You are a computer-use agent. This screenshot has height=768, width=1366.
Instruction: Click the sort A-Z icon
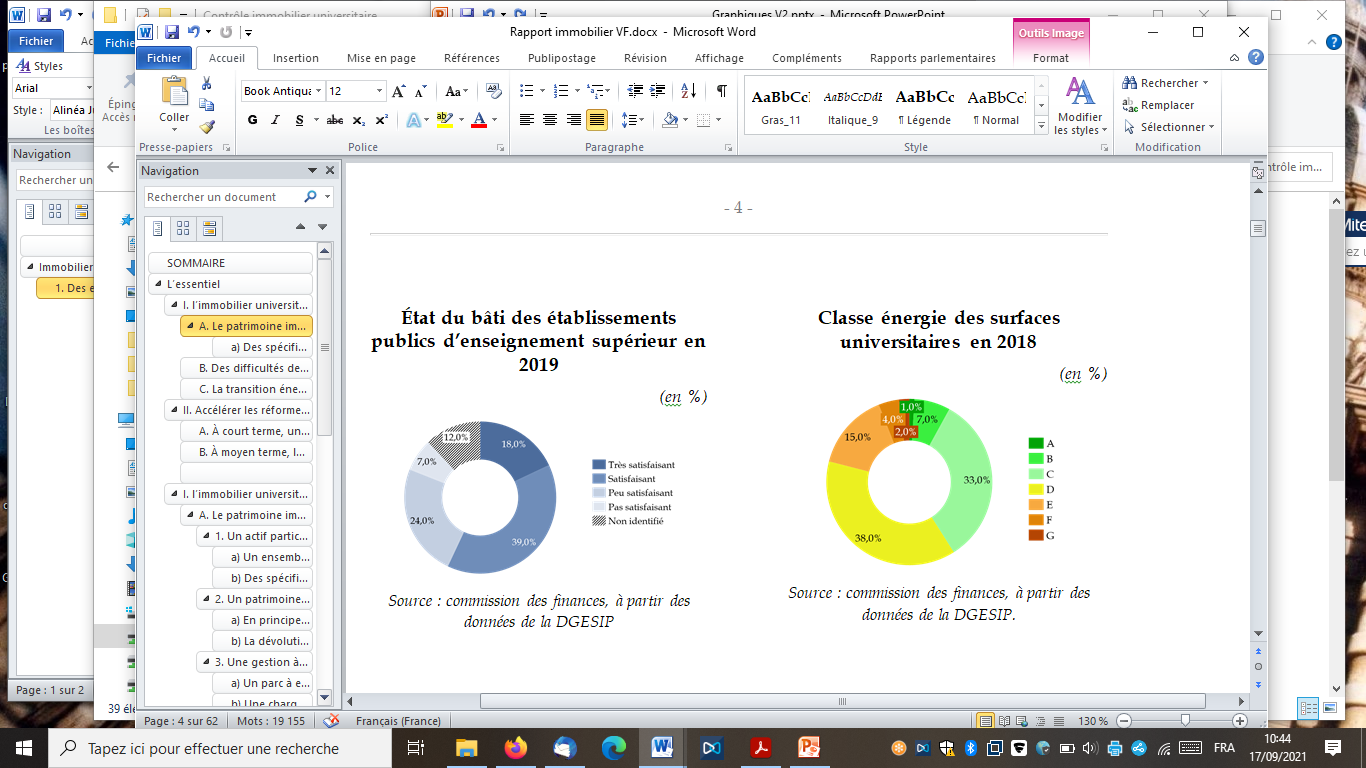click(x=688, y=91)
